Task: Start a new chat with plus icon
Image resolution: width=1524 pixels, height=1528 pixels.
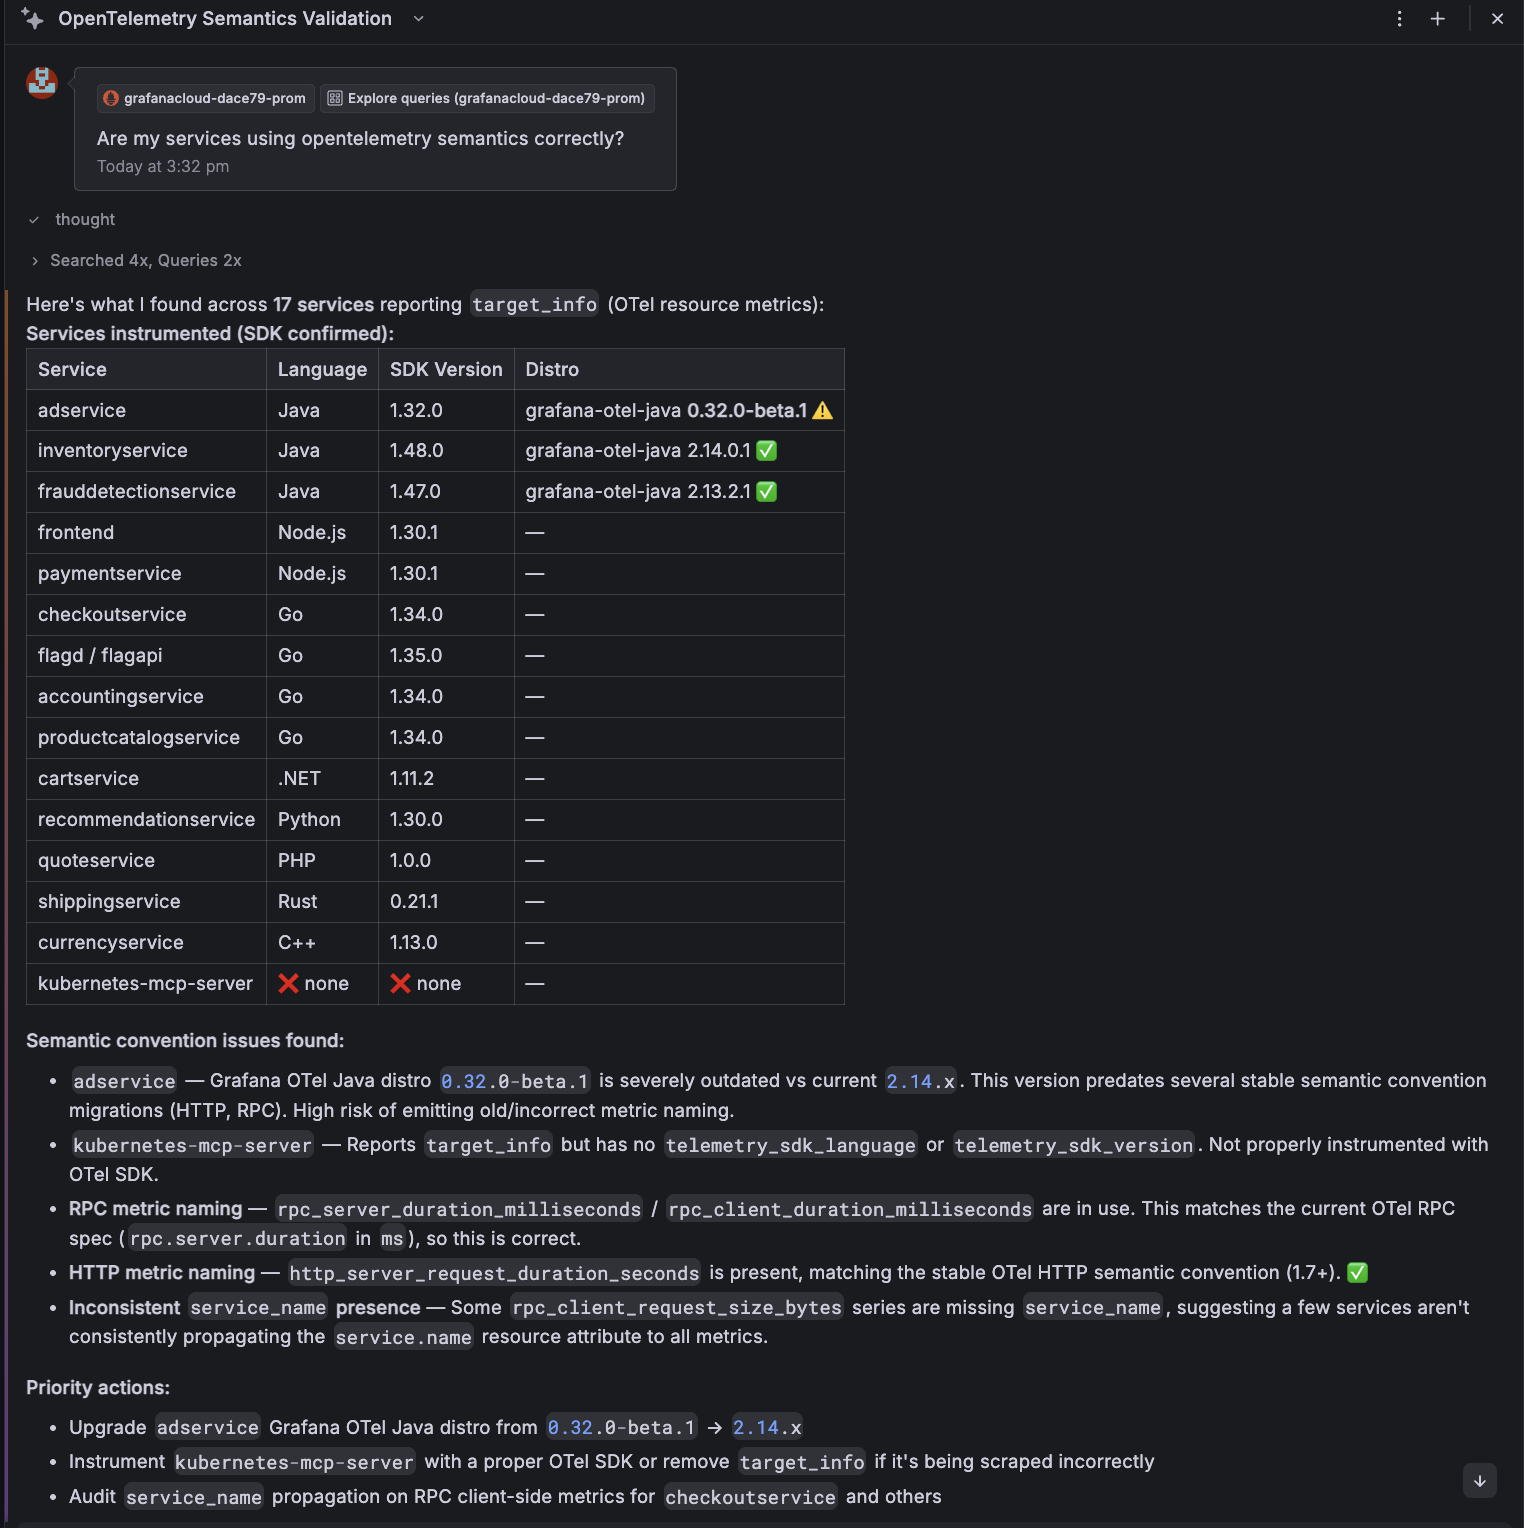Action: pyautogui.click(x=1438, y=19)
